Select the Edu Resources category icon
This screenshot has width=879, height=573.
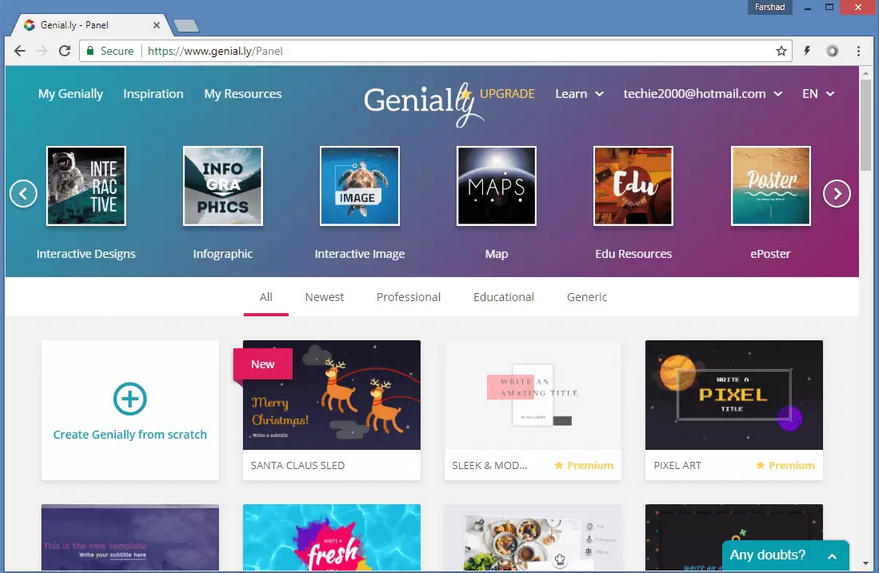click(x=633, y=186)
